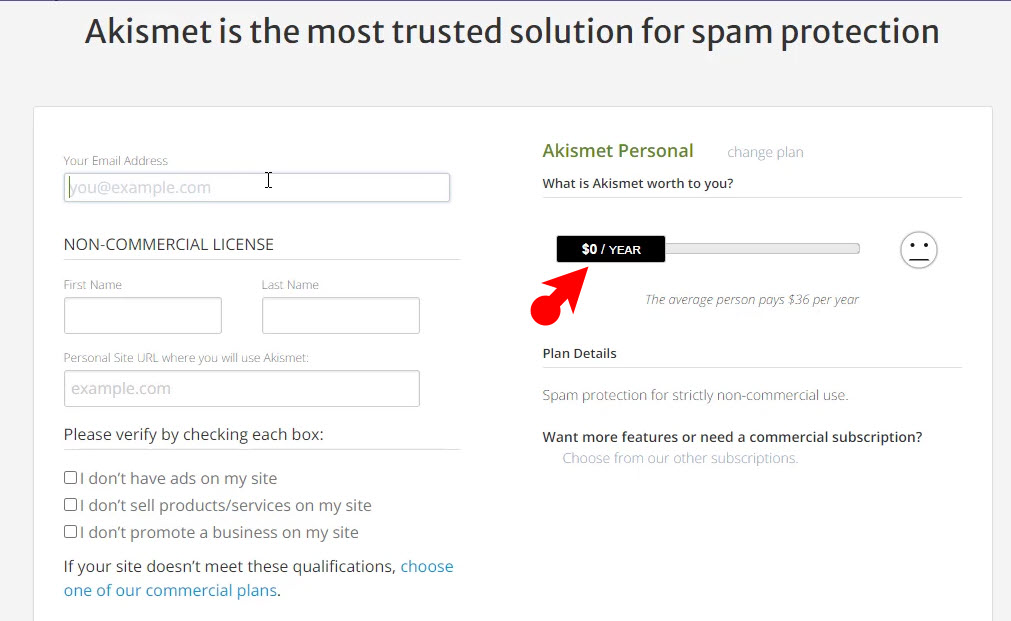Click the Last Name input box
The width and height of the screenshot is (1011, 621).
(340, 315)
